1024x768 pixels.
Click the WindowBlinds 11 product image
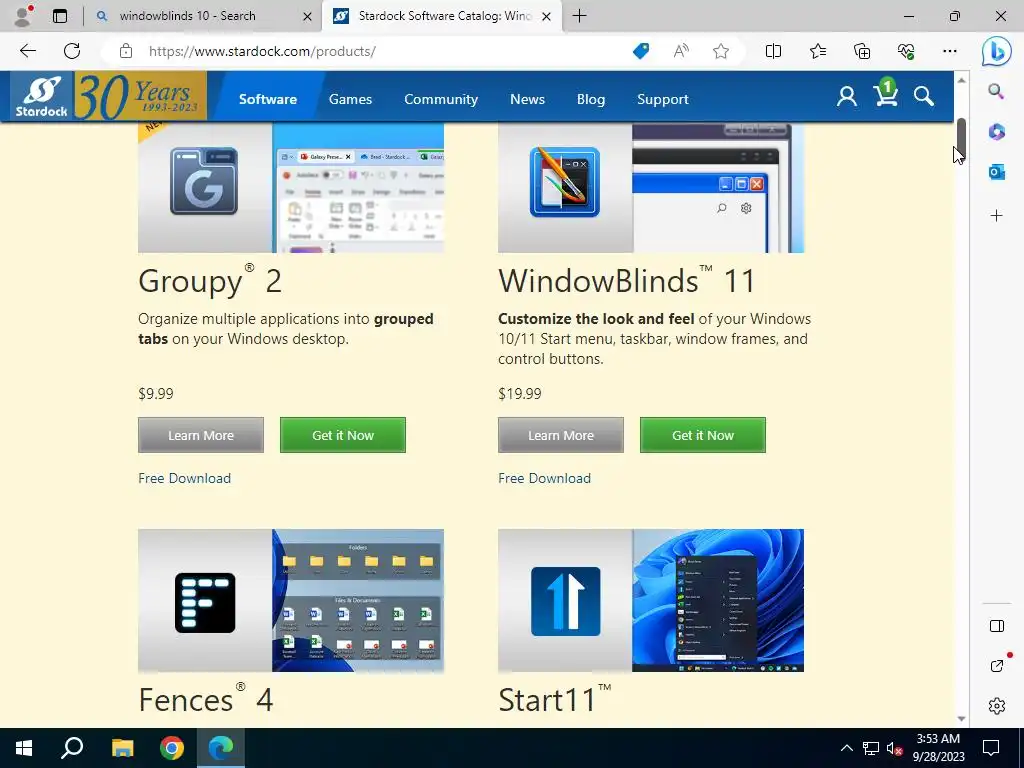[650, 188]
